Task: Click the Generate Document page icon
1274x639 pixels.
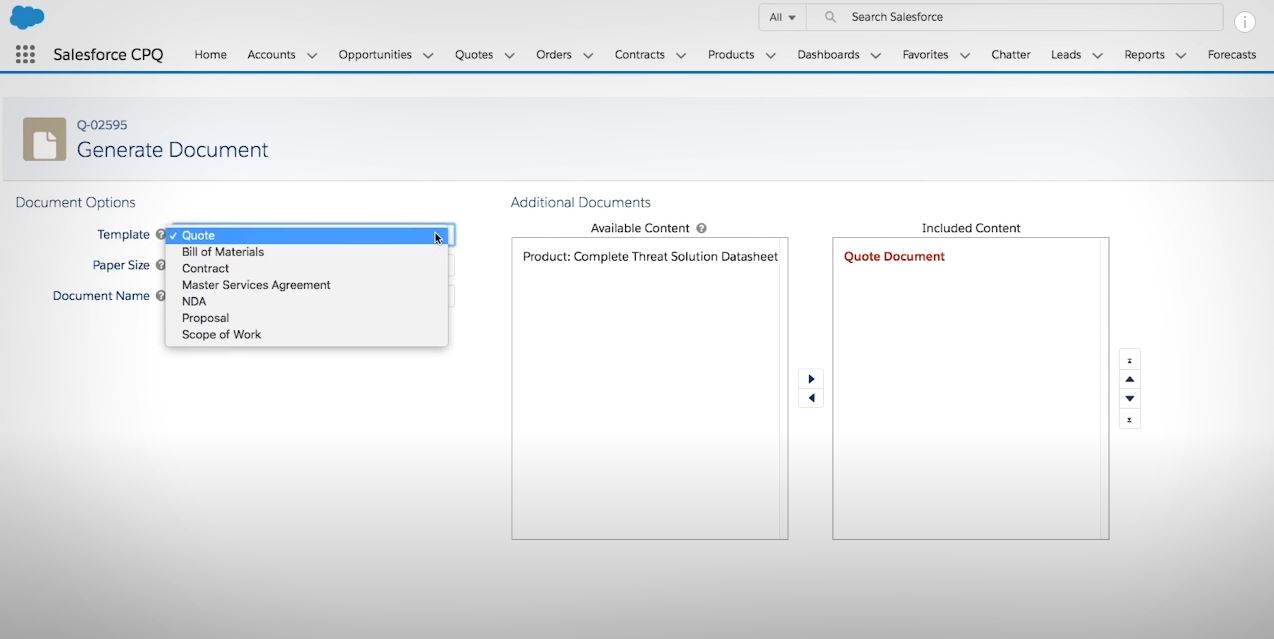Action: coord(45,139)
